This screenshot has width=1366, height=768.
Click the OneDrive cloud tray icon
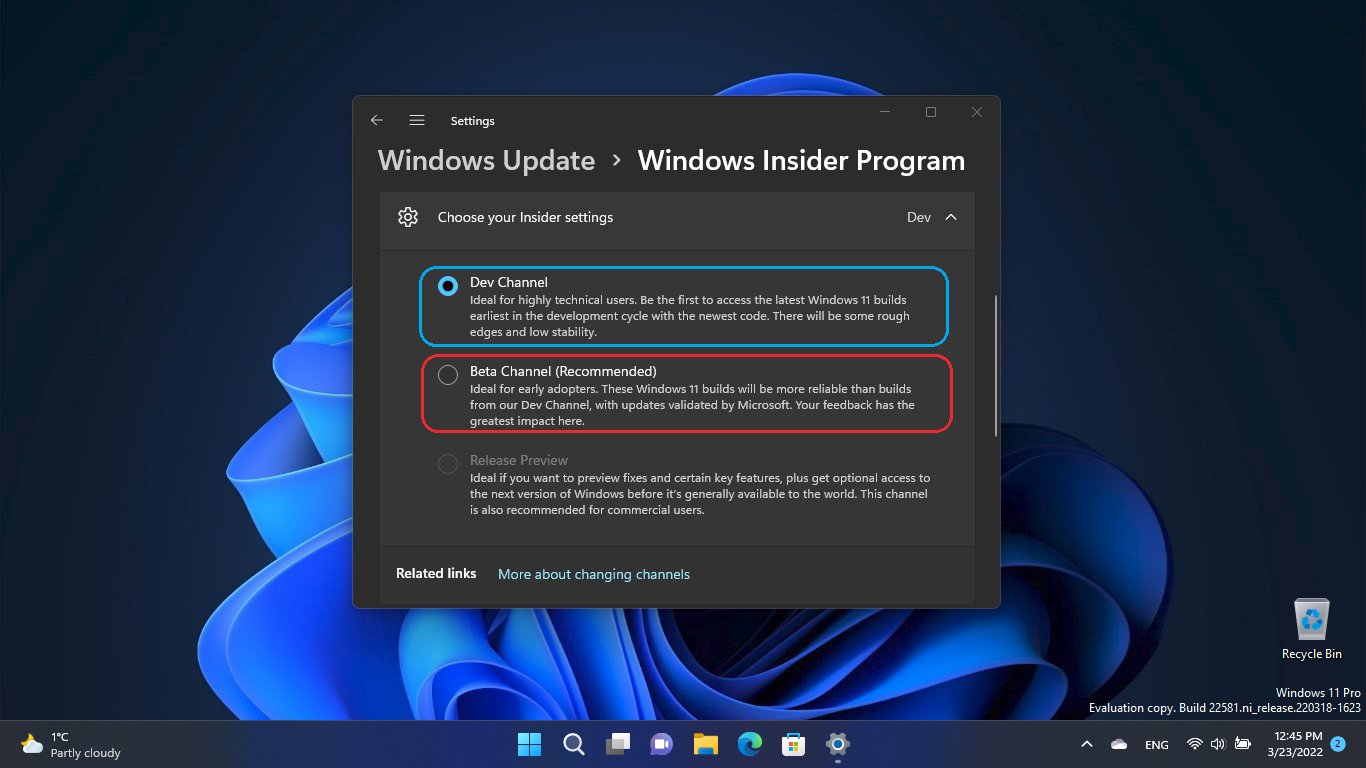coord(1119,744)
